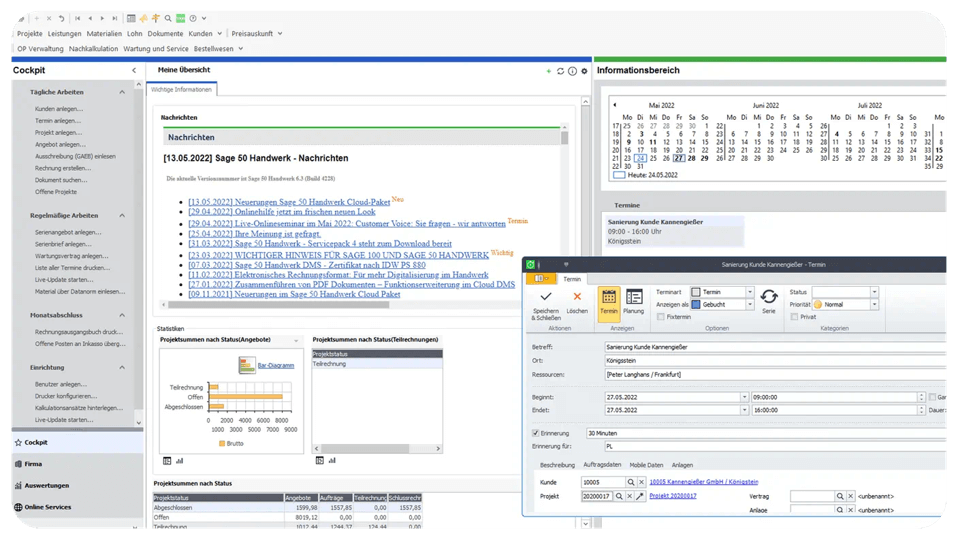The image size is (958, 540).
Task: Go to previous record toolbar arrow
Action: pyautogui.click(x=90, y=18)
